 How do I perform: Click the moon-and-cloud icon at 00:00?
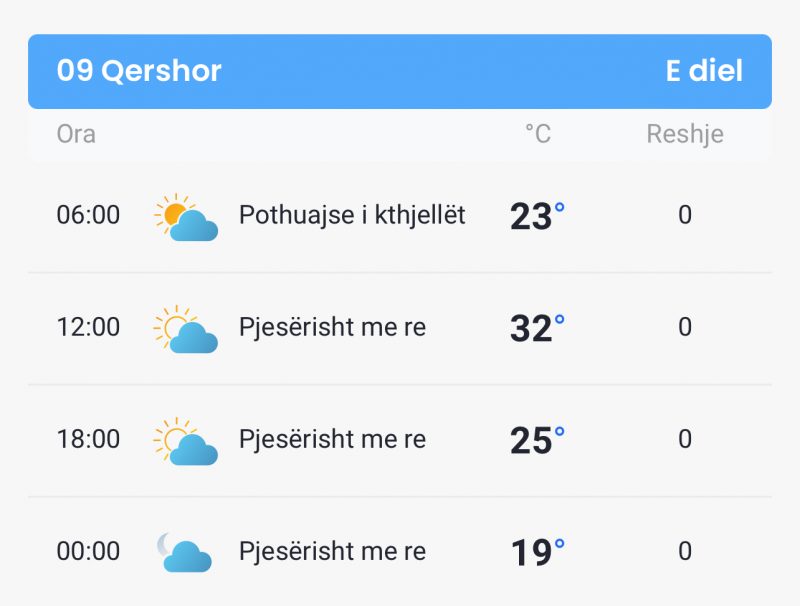(184, 552)
